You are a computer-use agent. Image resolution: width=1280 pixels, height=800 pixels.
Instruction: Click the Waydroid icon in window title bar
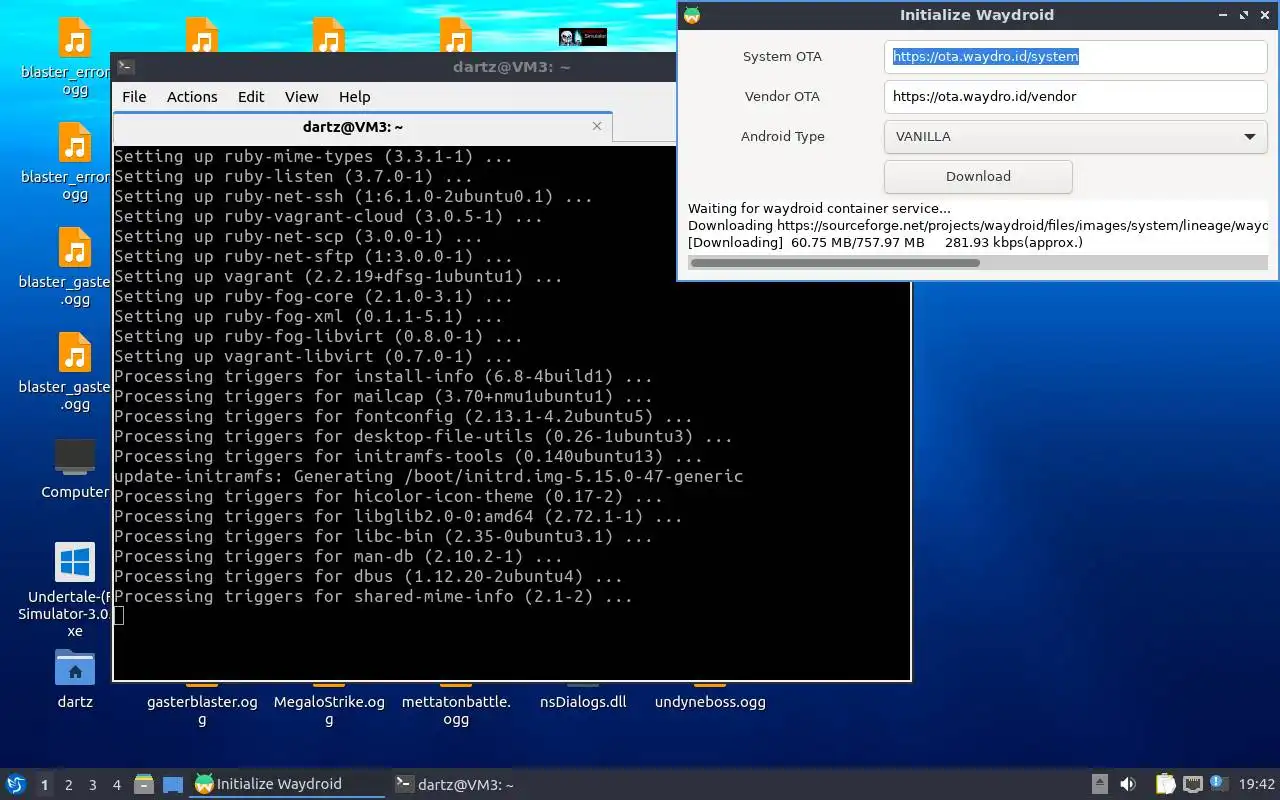[692, 15]
